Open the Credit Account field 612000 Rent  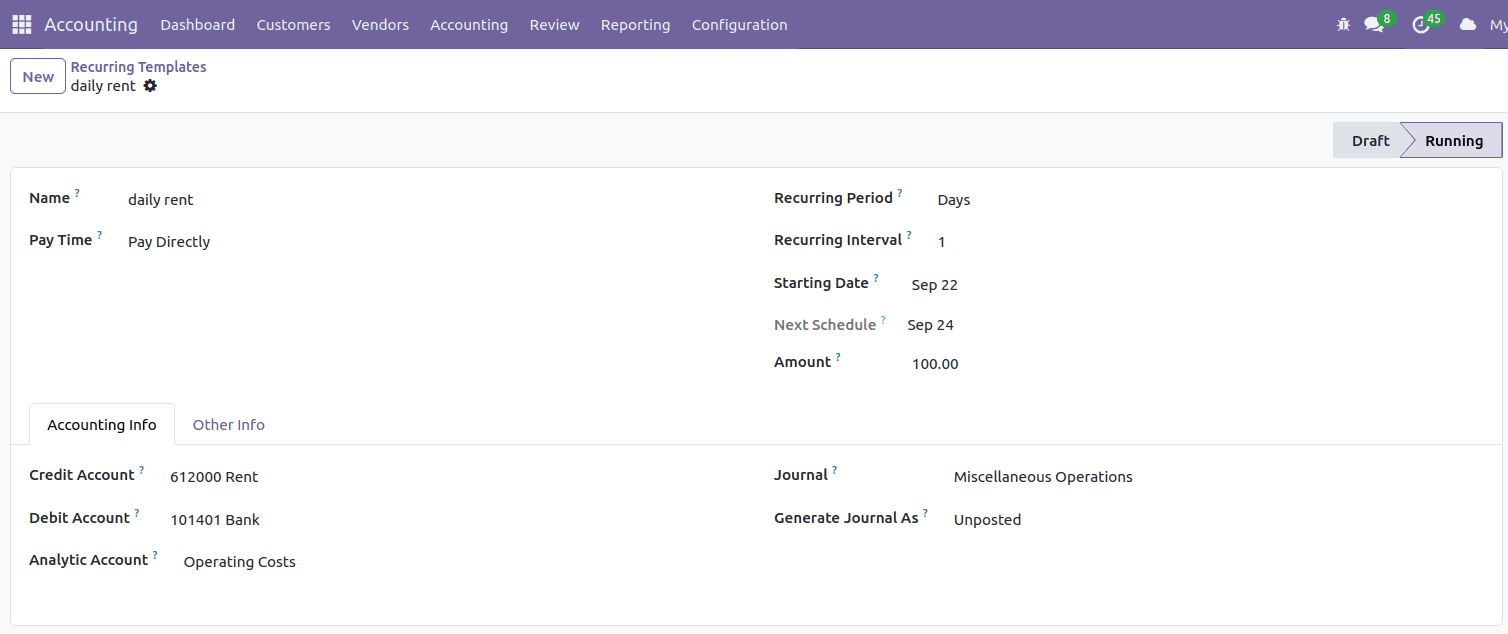coord(214,477)
